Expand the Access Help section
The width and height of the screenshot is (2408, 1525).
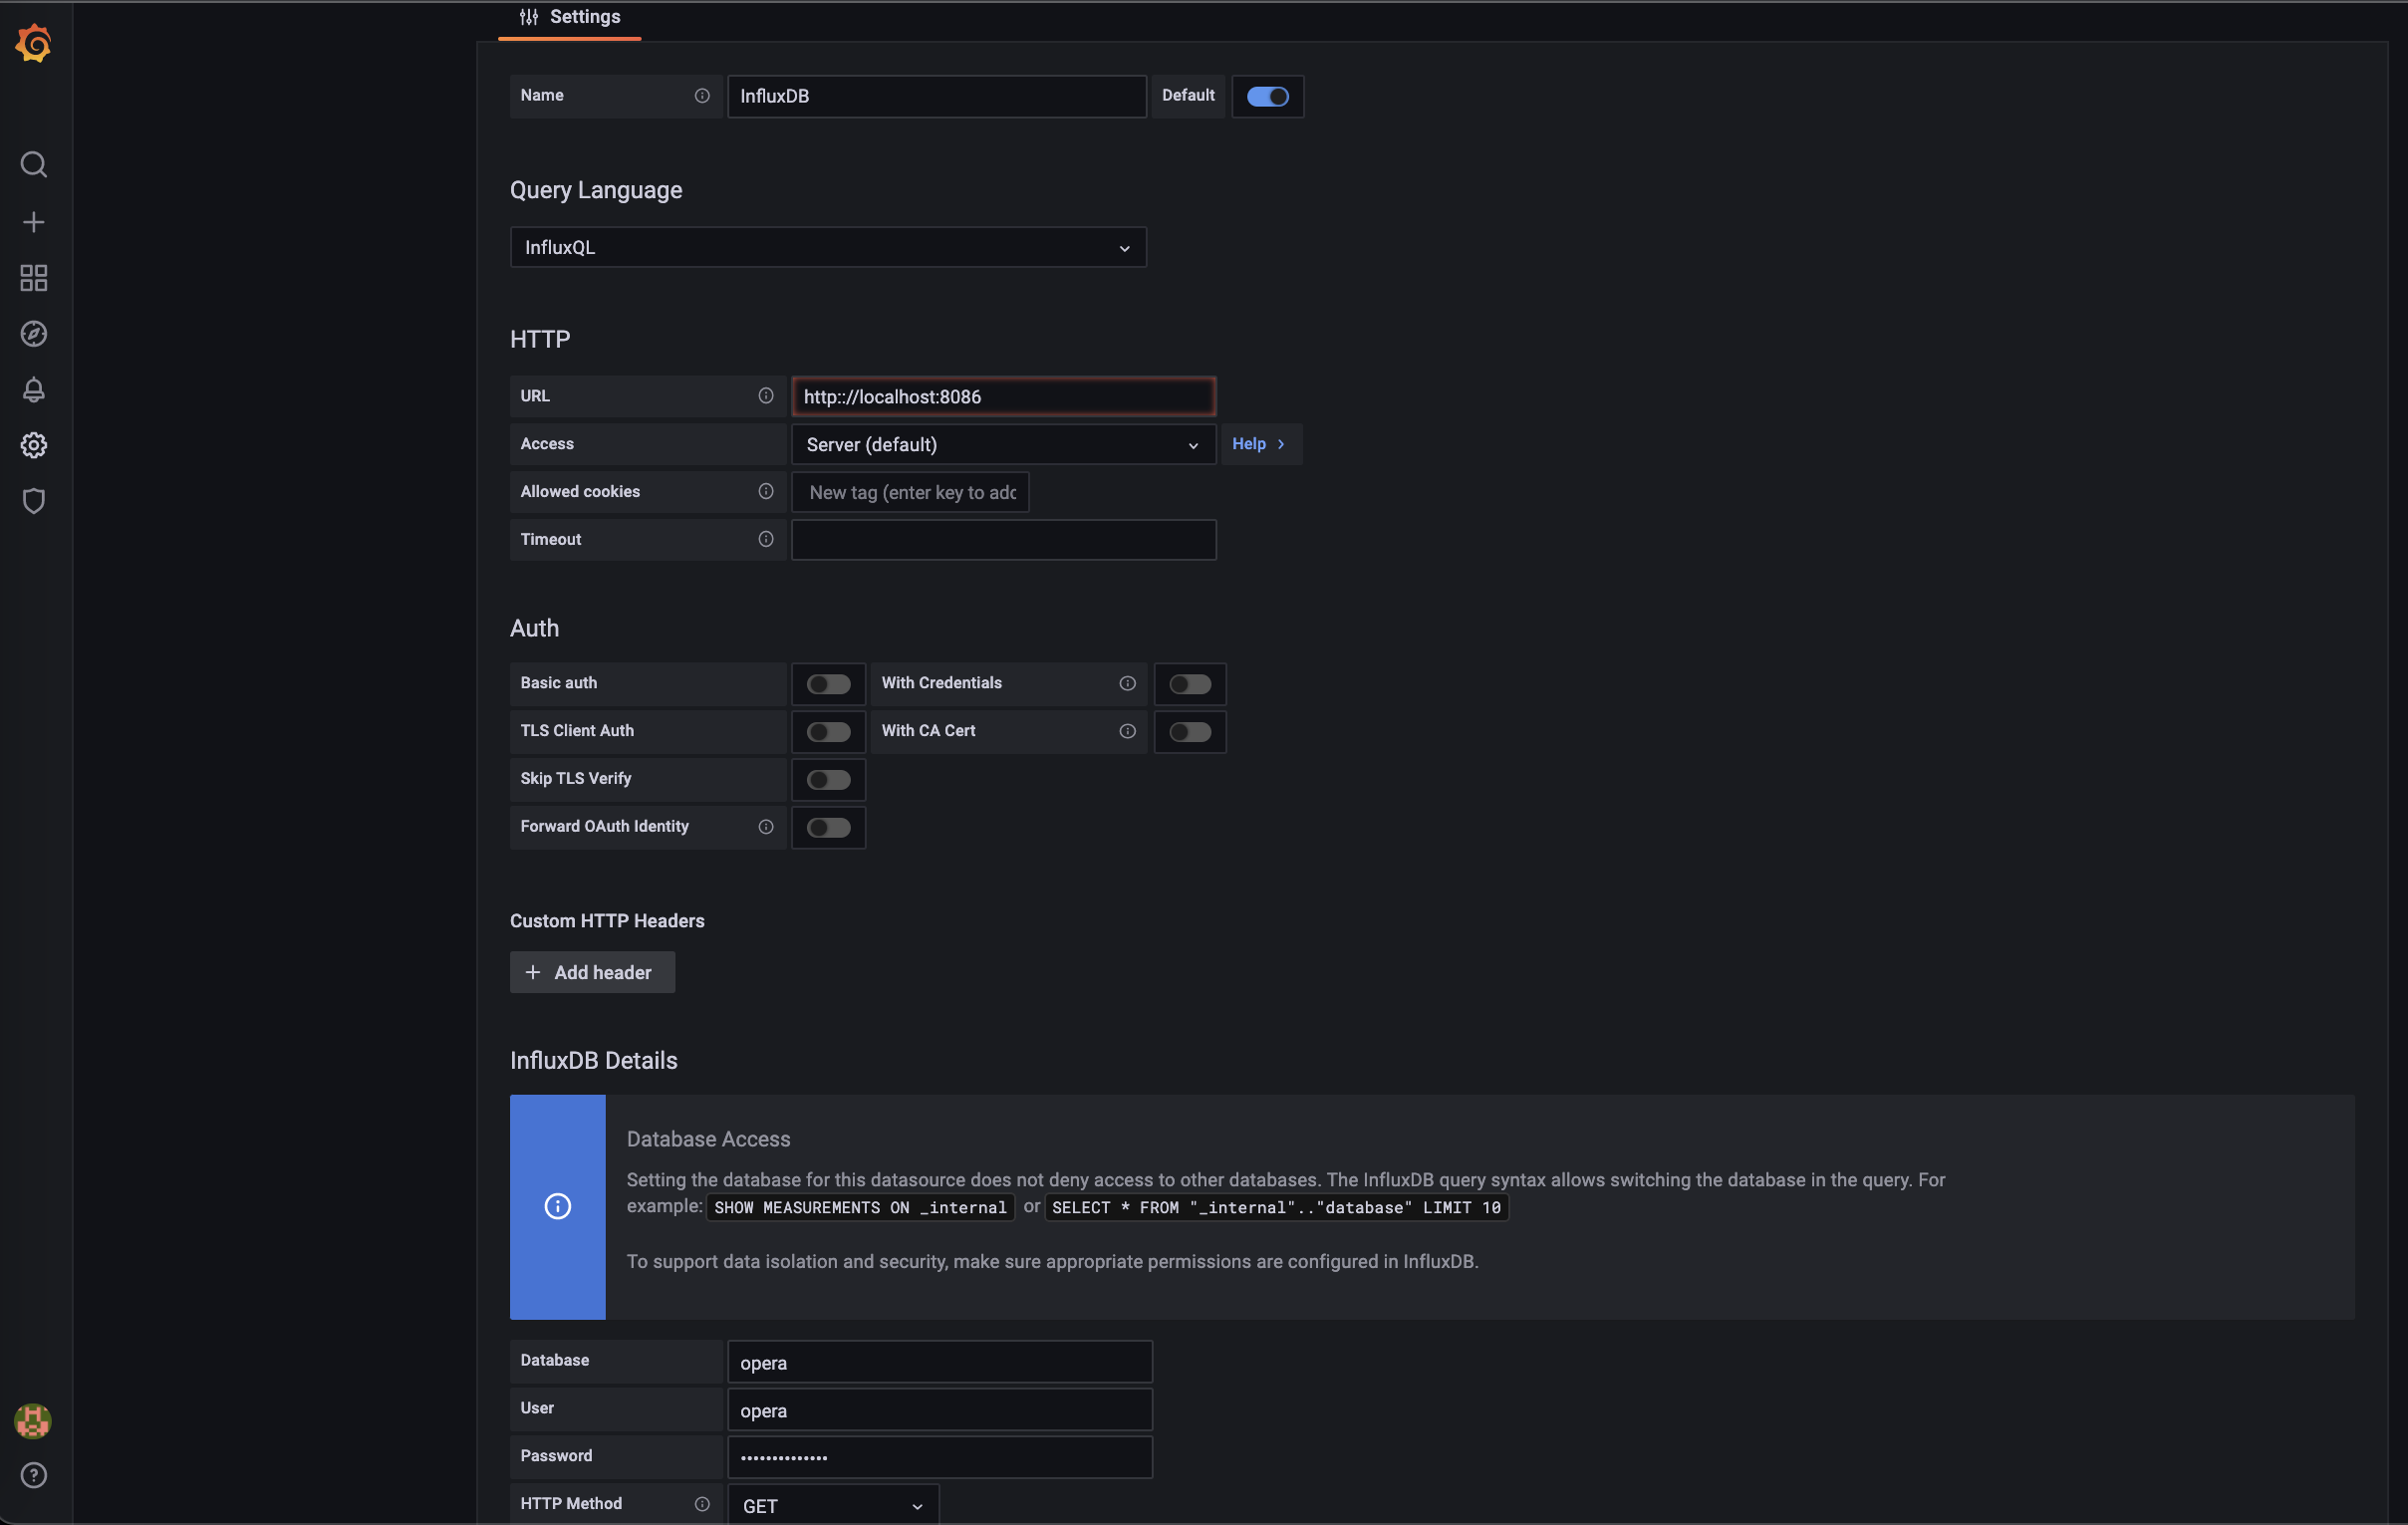[1260, 444]
